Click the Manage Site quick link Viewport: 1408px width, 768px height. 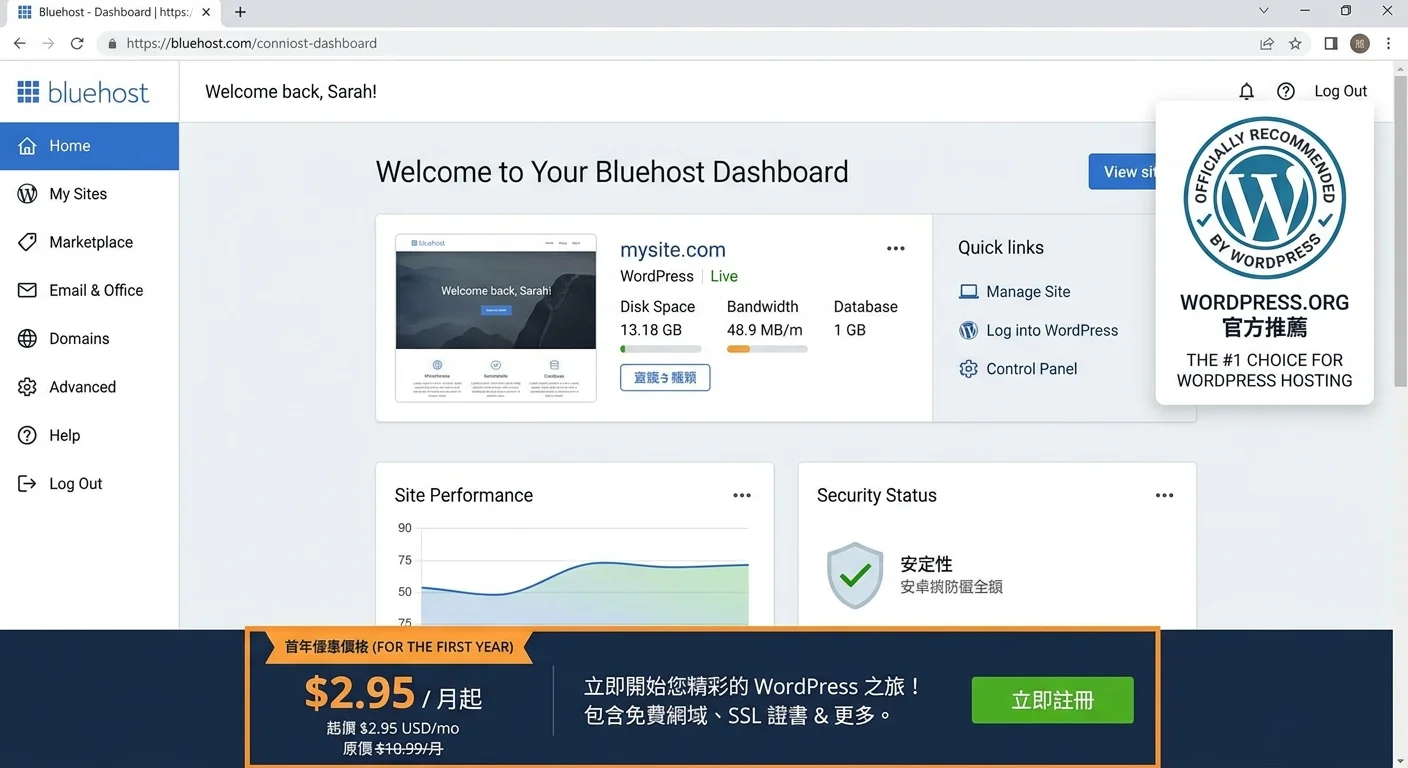click(1028, 291)
